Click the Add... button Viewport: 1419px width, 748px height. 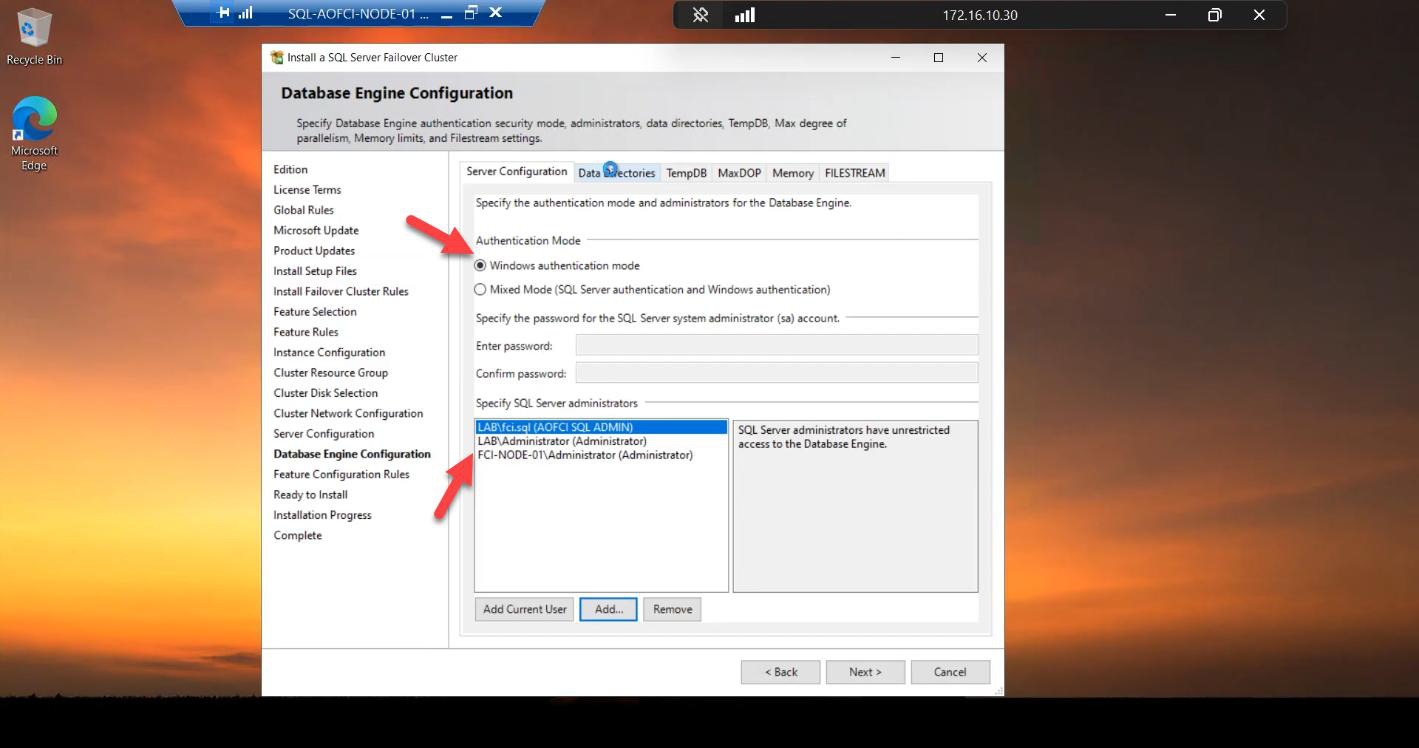(x=608, y=609)
